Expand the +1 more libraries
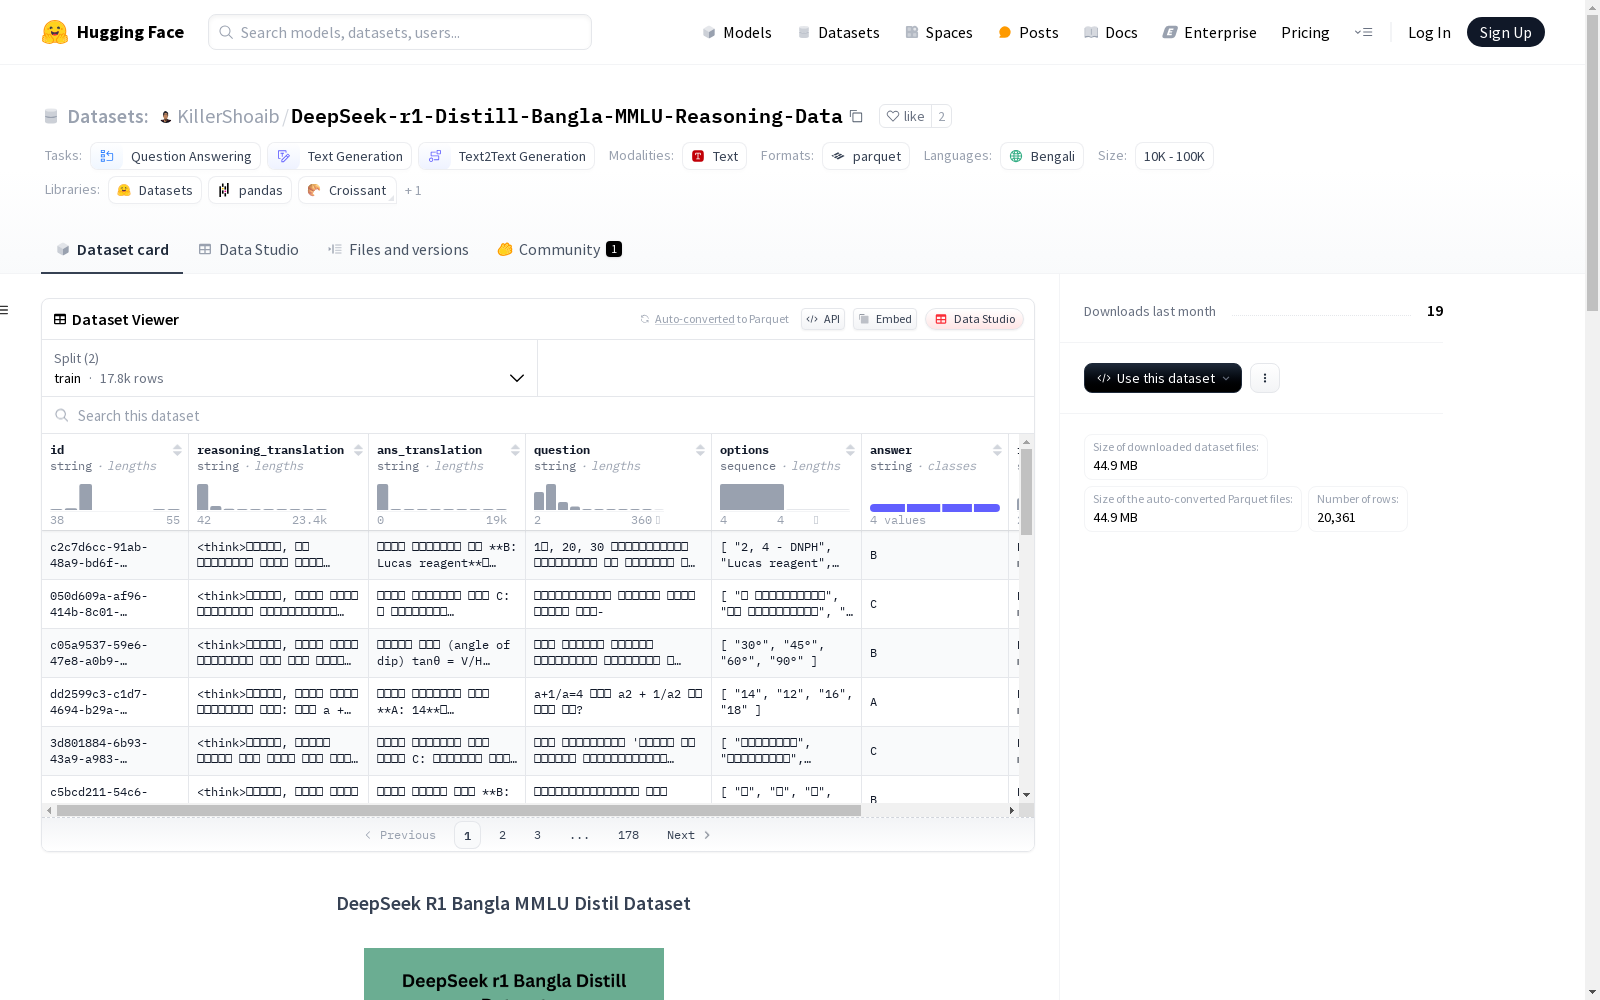 pos(413,190)
